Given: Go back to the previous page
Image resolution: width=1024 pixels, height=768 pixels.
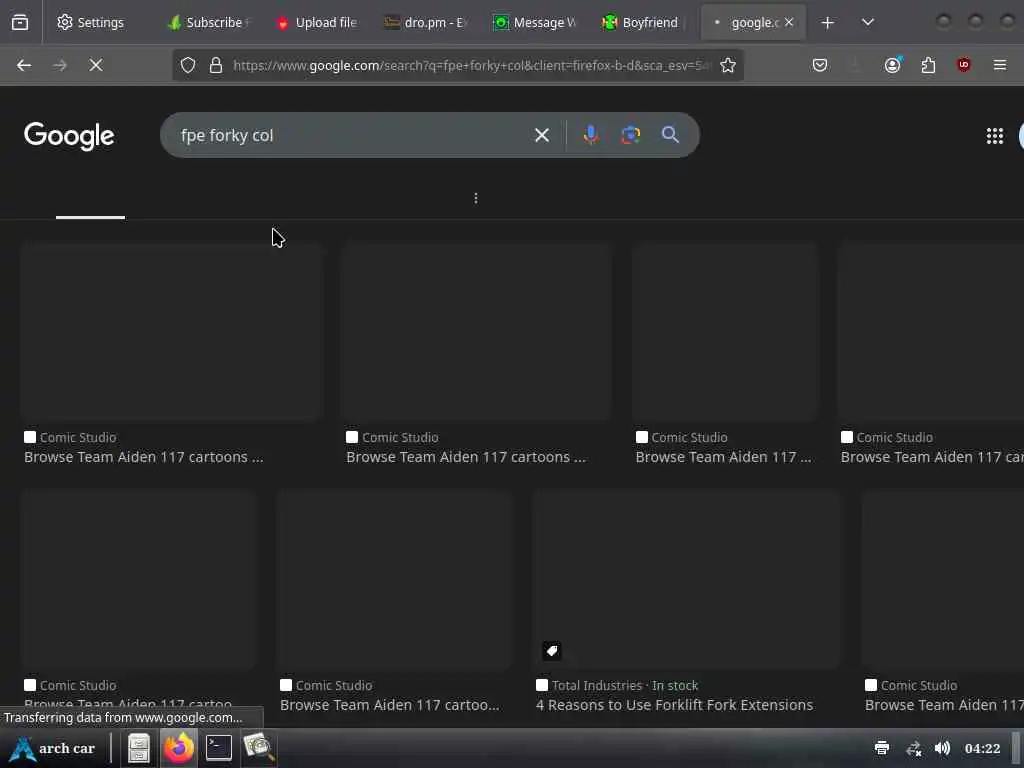Looking at the screenshot, I should point(24,65).
